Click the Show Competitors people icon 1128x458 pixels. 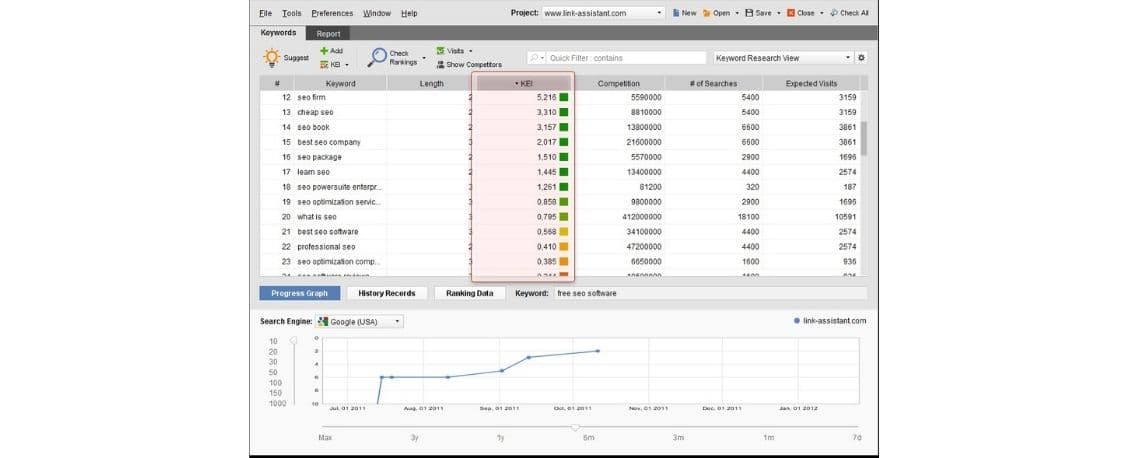(x=440, y=65)
